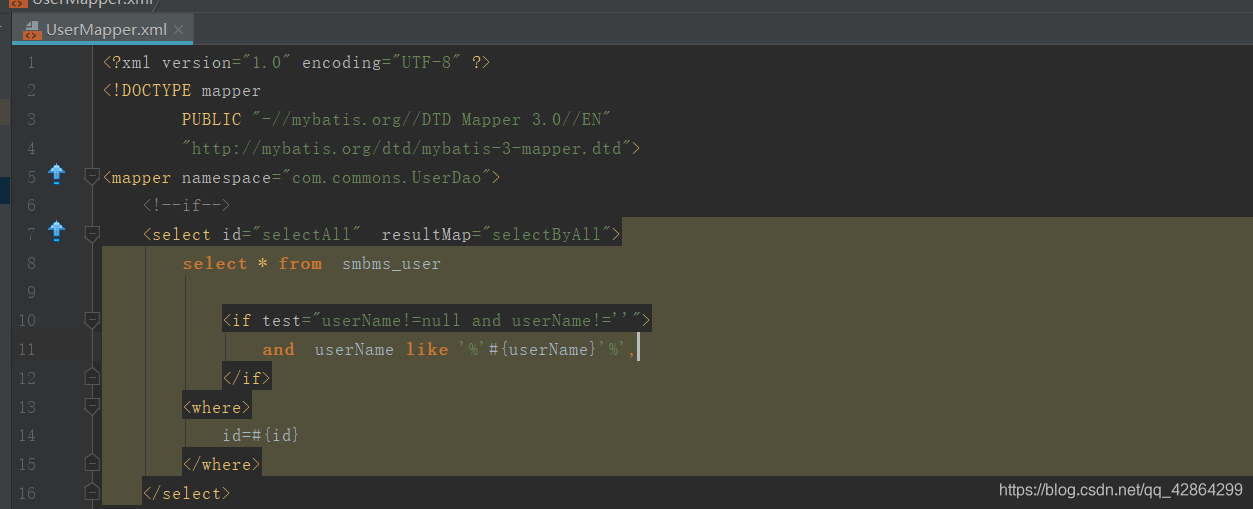Click the #{userName} parameter on line 11
Screen dimensions: 1253x509
coord(543,349)
